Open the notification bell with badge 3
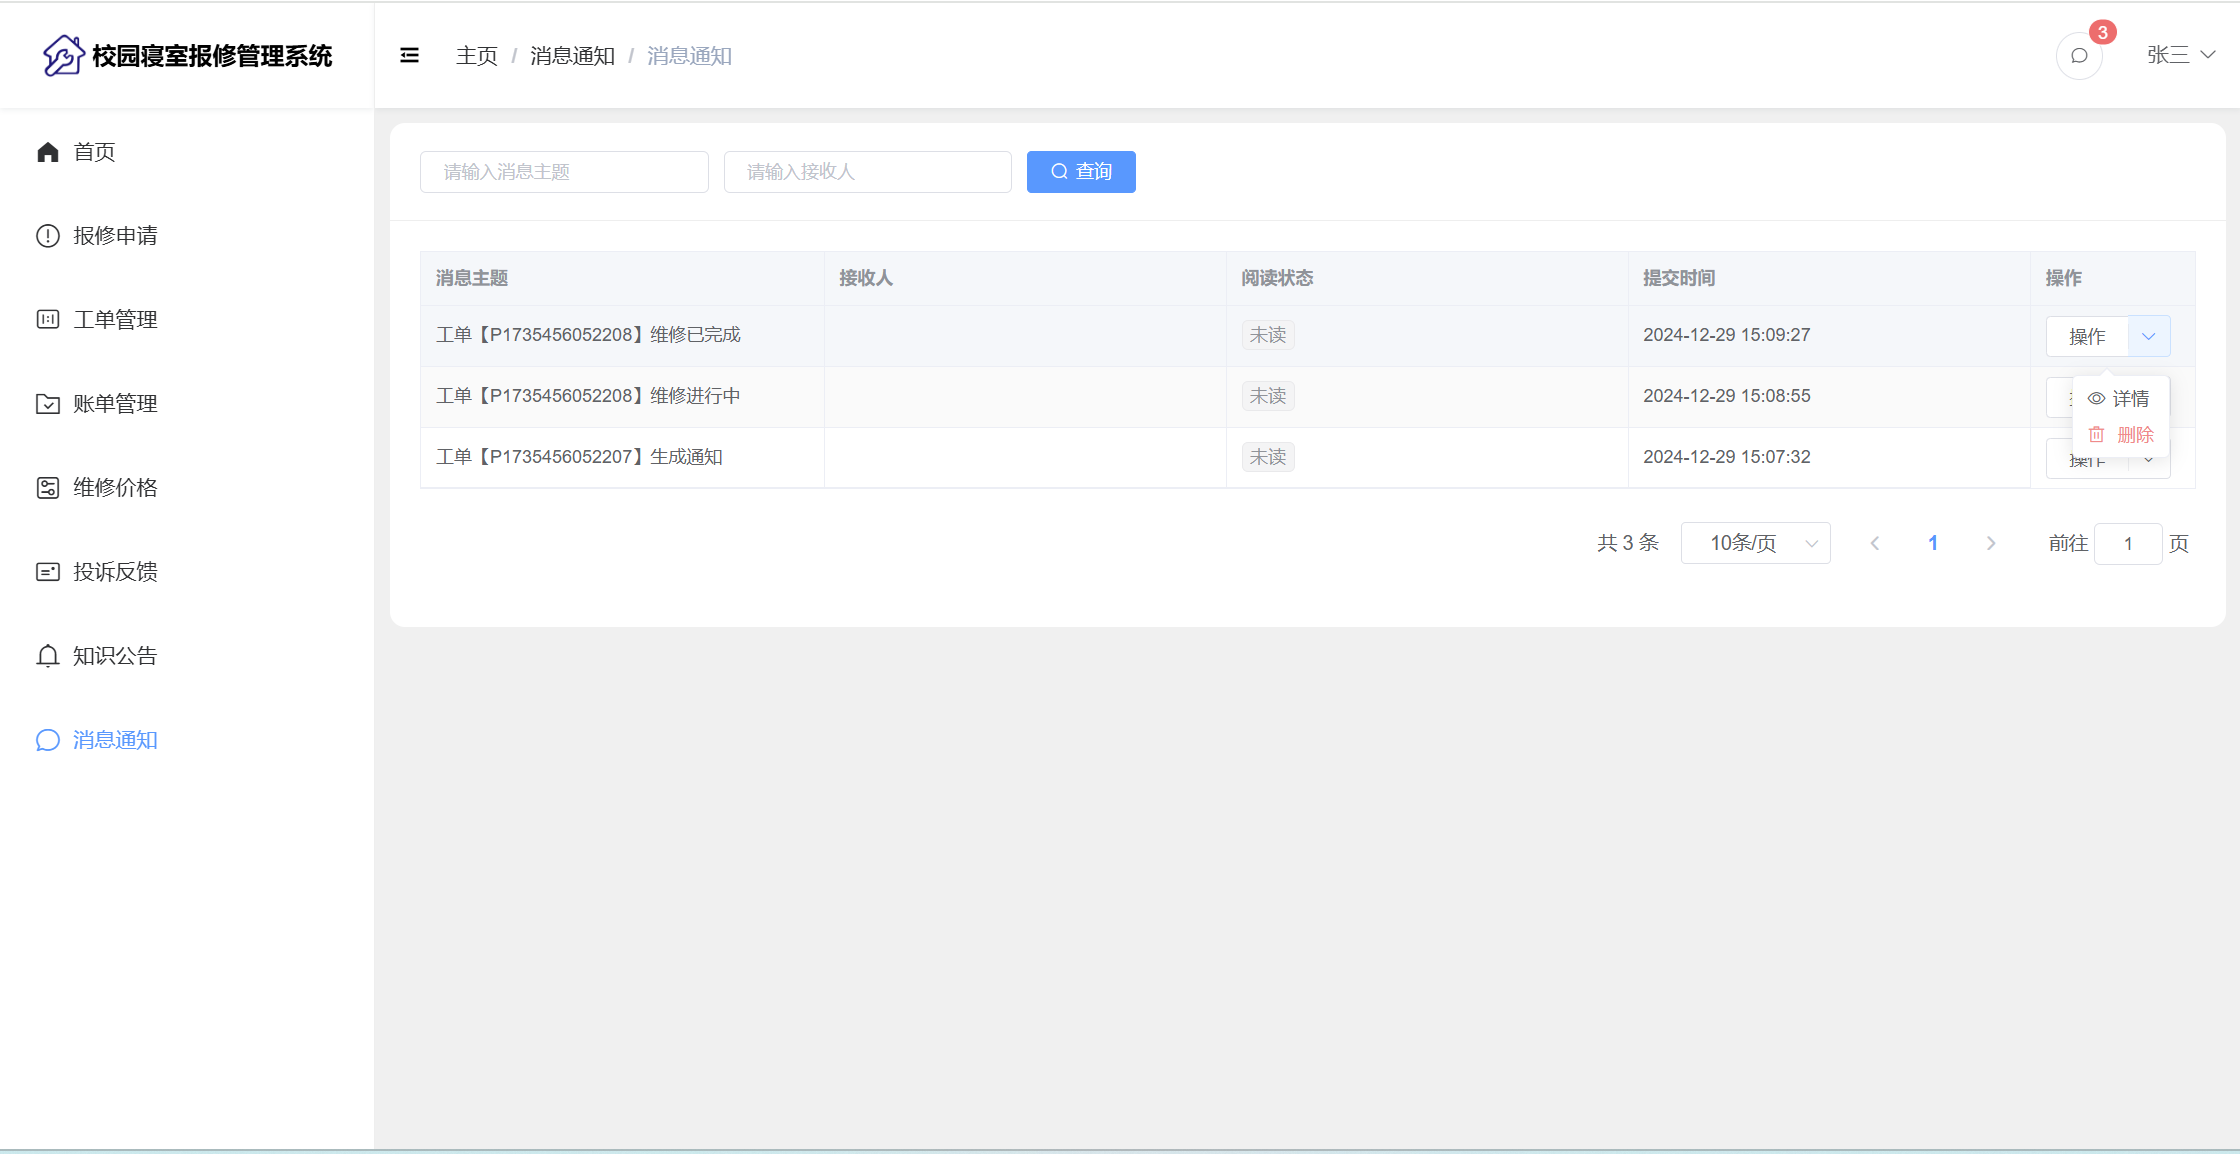 click(x=2079, y=56)
